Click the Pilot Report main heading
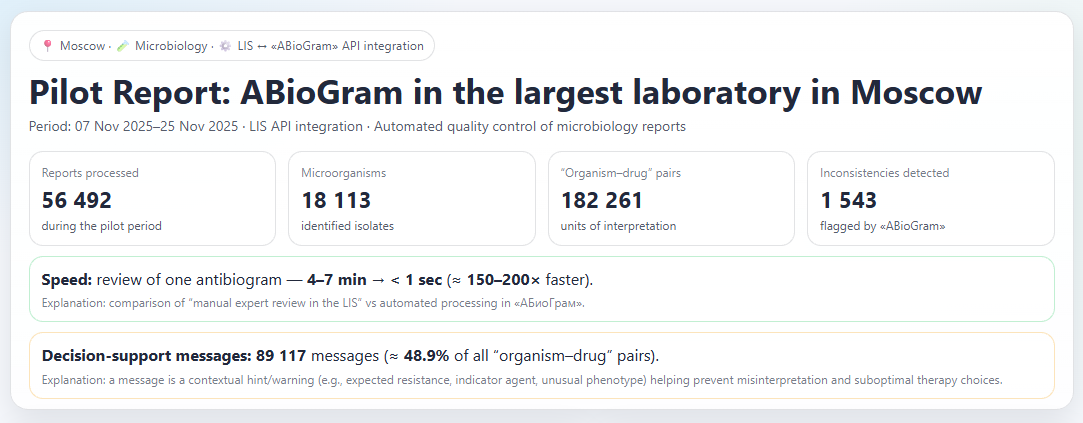This screenshot has width=1083, height=423. point(505,92)
